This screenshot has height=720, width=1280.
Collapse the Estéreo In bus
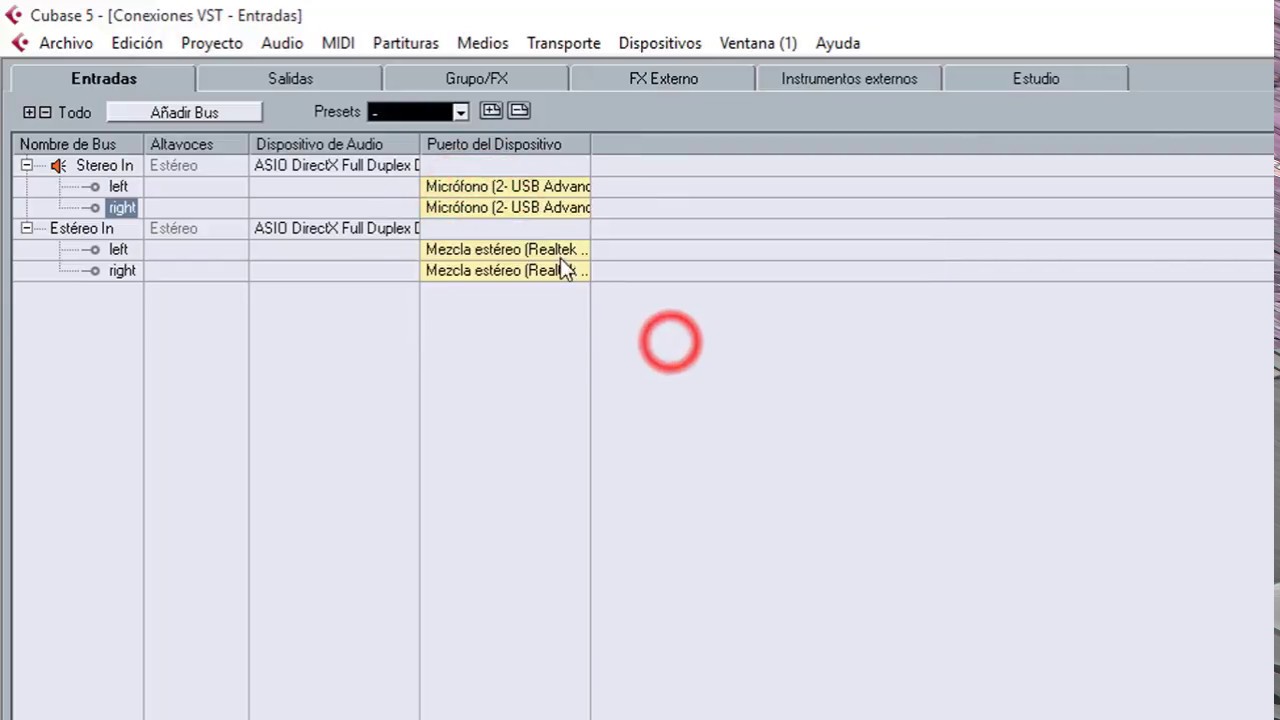tap(27, 229)
